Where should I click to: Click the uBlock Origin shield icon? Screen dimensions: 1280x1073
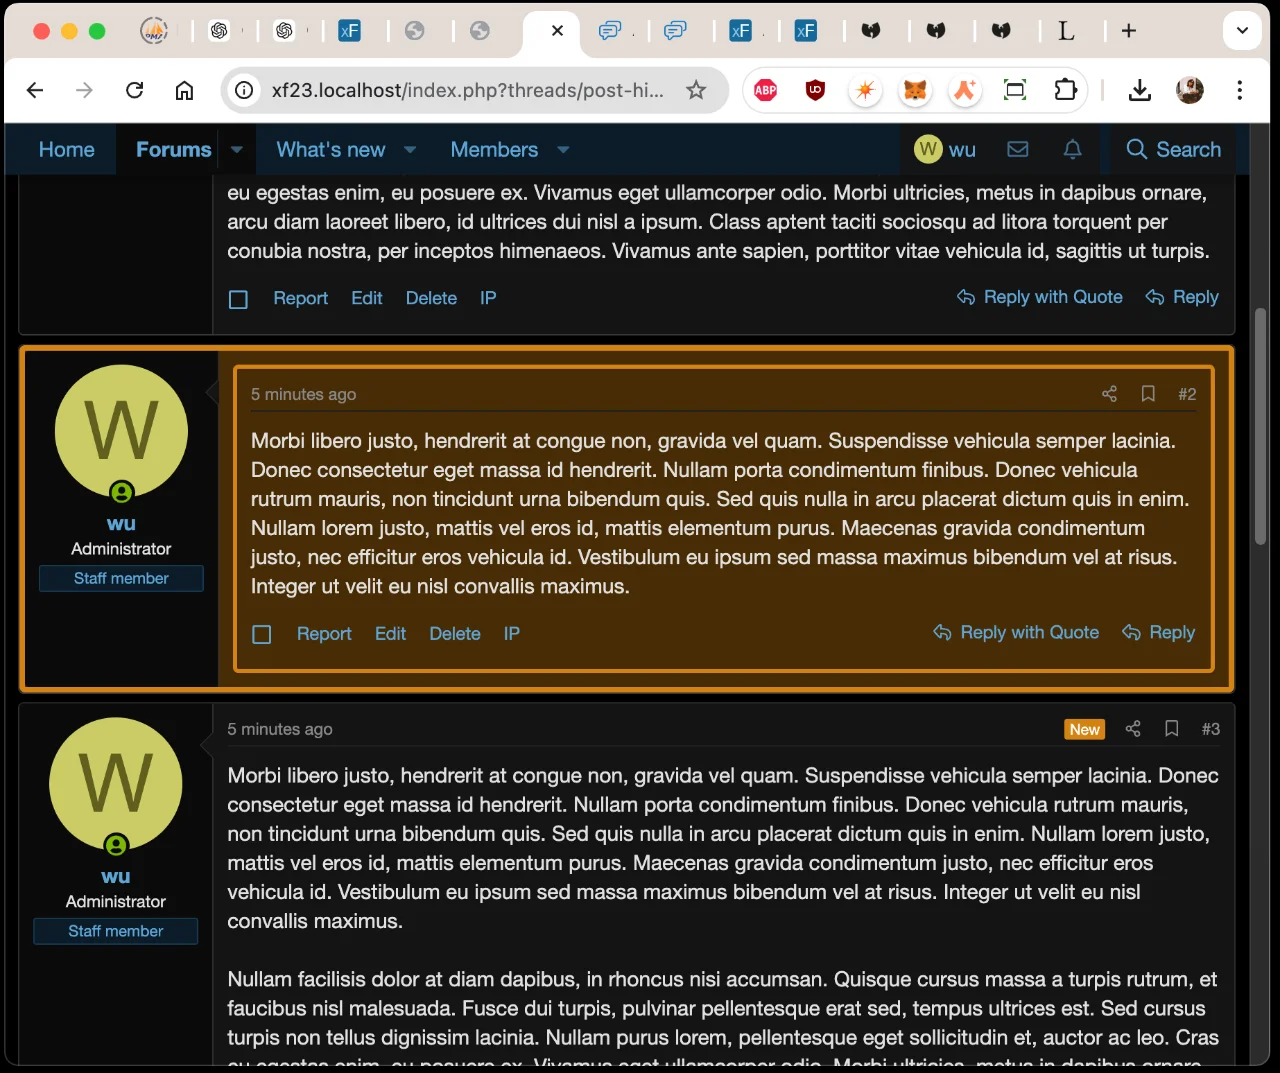pyautogui.click(x=816, y=90)
